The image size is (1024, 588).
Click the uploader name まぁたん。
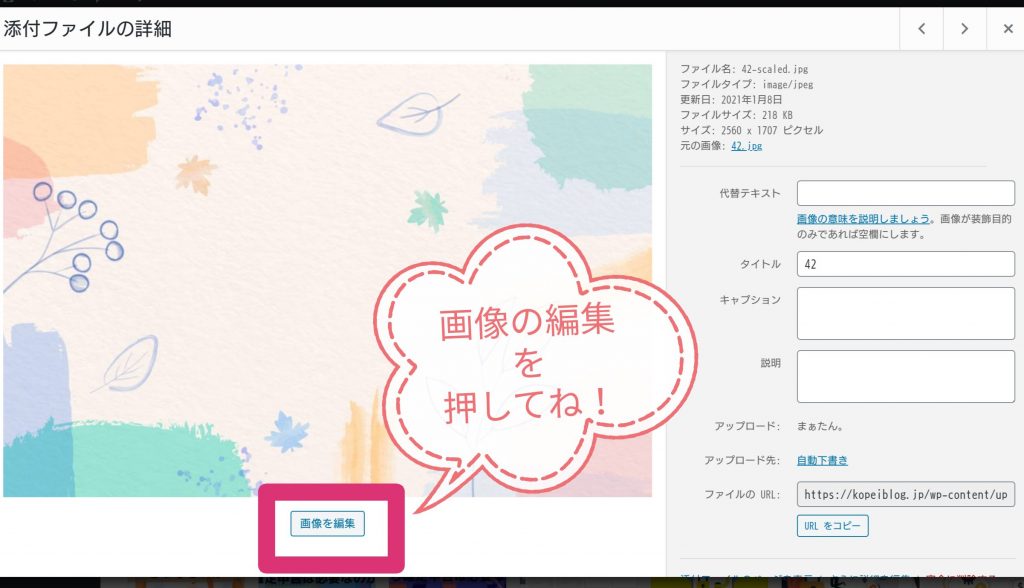[x=820, y=426]
